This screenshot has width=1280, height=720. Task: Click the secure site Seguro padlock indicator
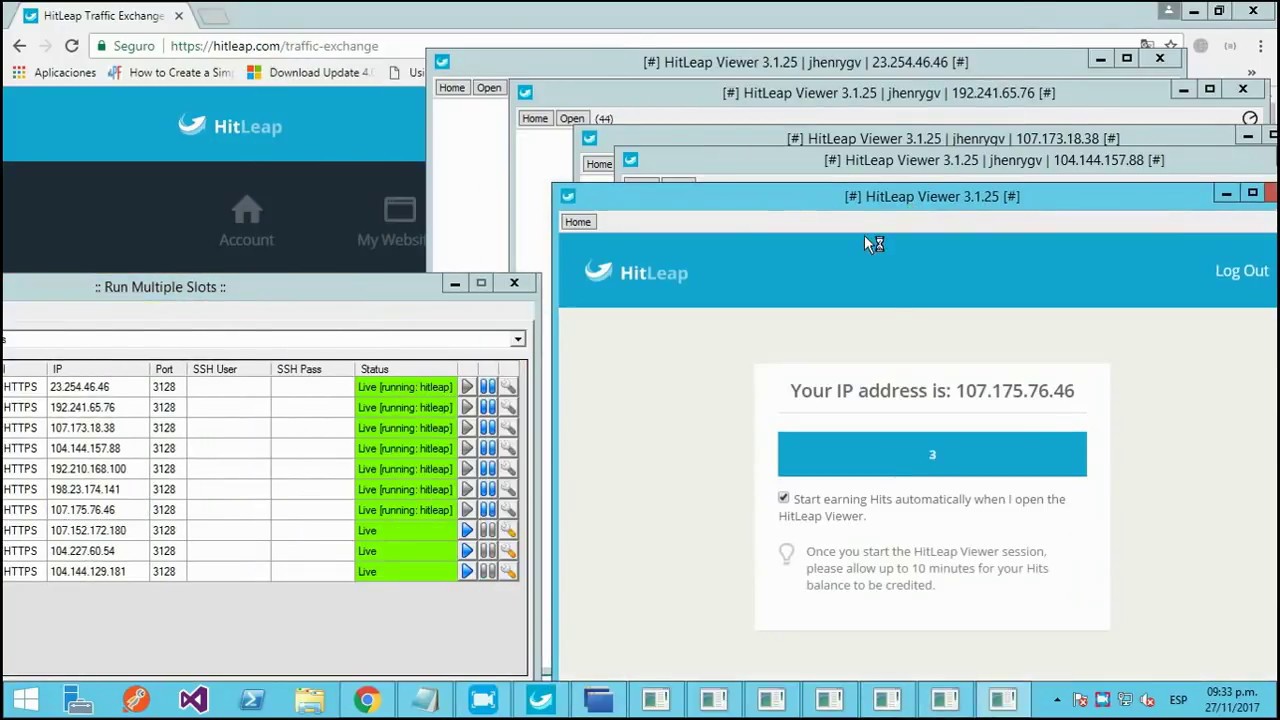pyautogui.click(x=125, y=46)
